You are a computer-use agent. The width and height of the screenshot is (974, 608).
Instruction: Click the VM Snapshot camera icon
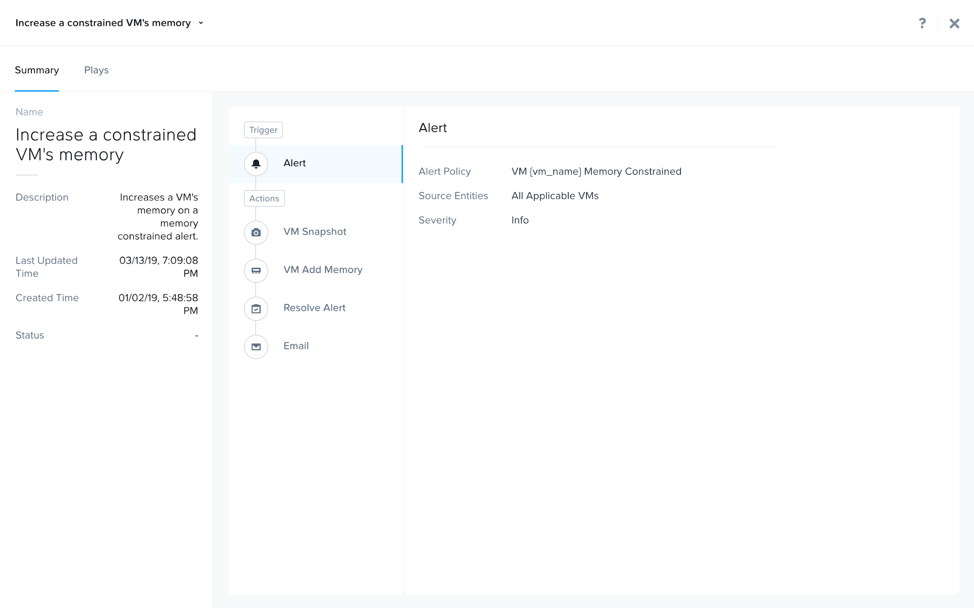(256, 232)
